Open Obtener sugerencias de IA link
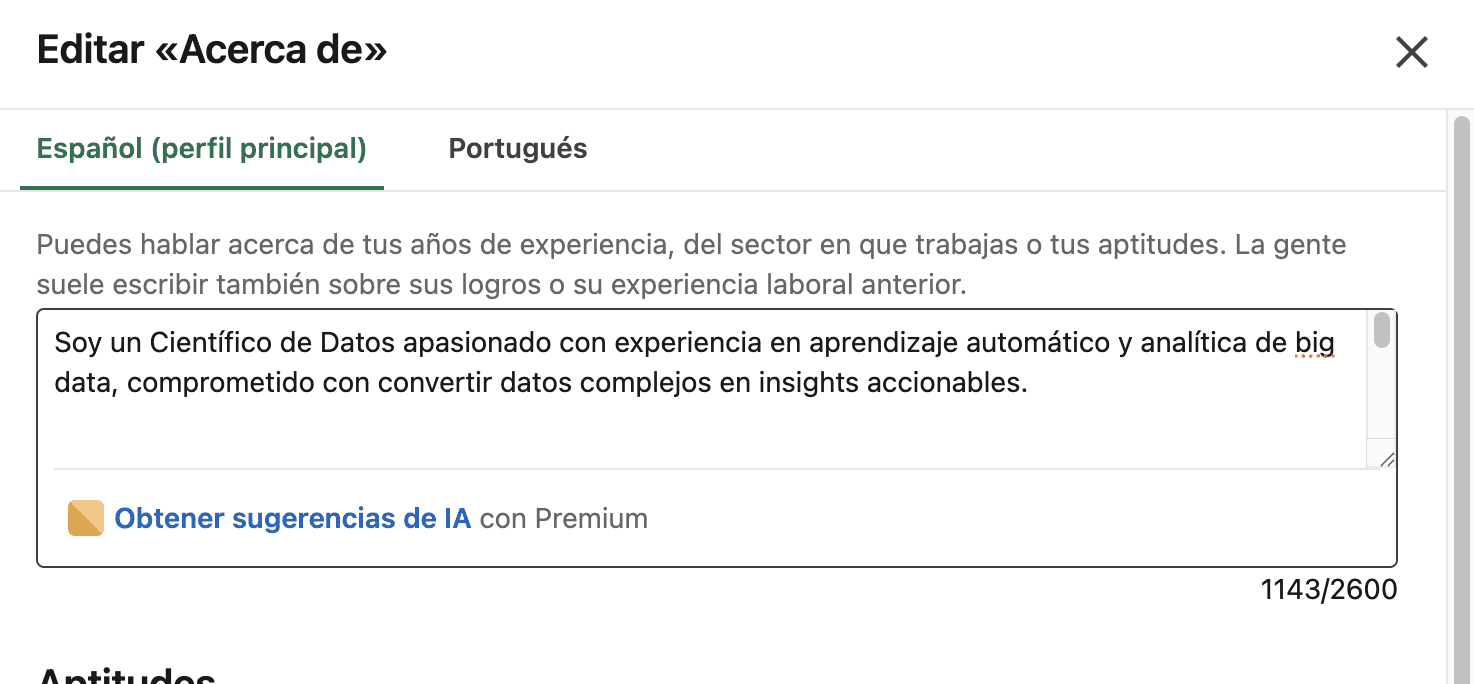Screen dimensions: 1474x684 292,518
